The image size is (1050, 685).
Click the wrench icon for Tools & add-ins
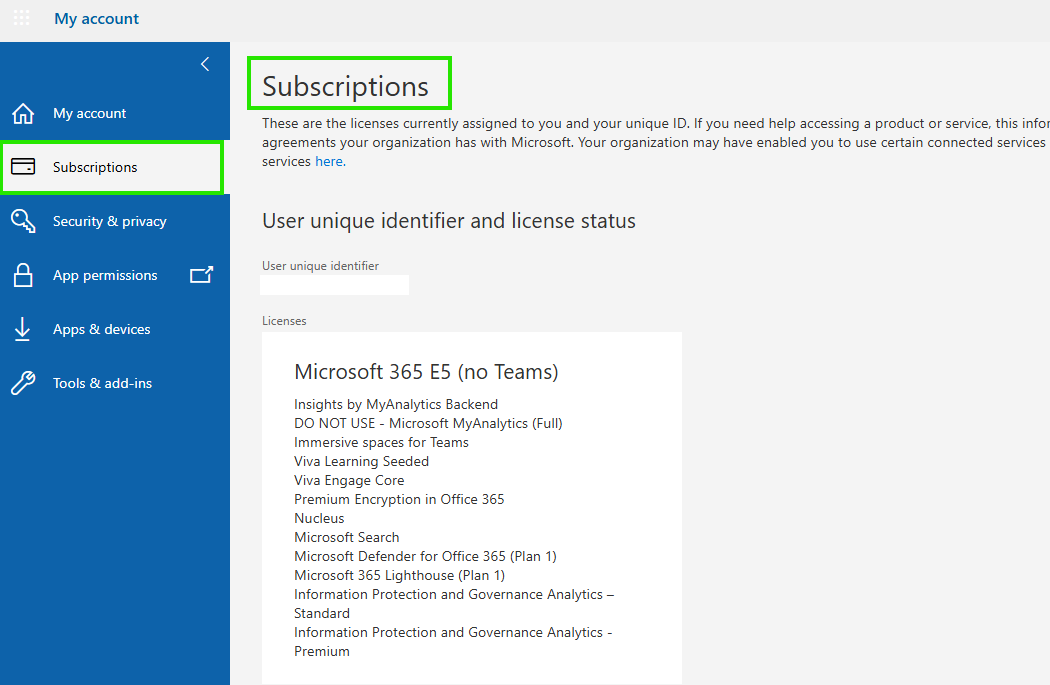click(23, 383)
